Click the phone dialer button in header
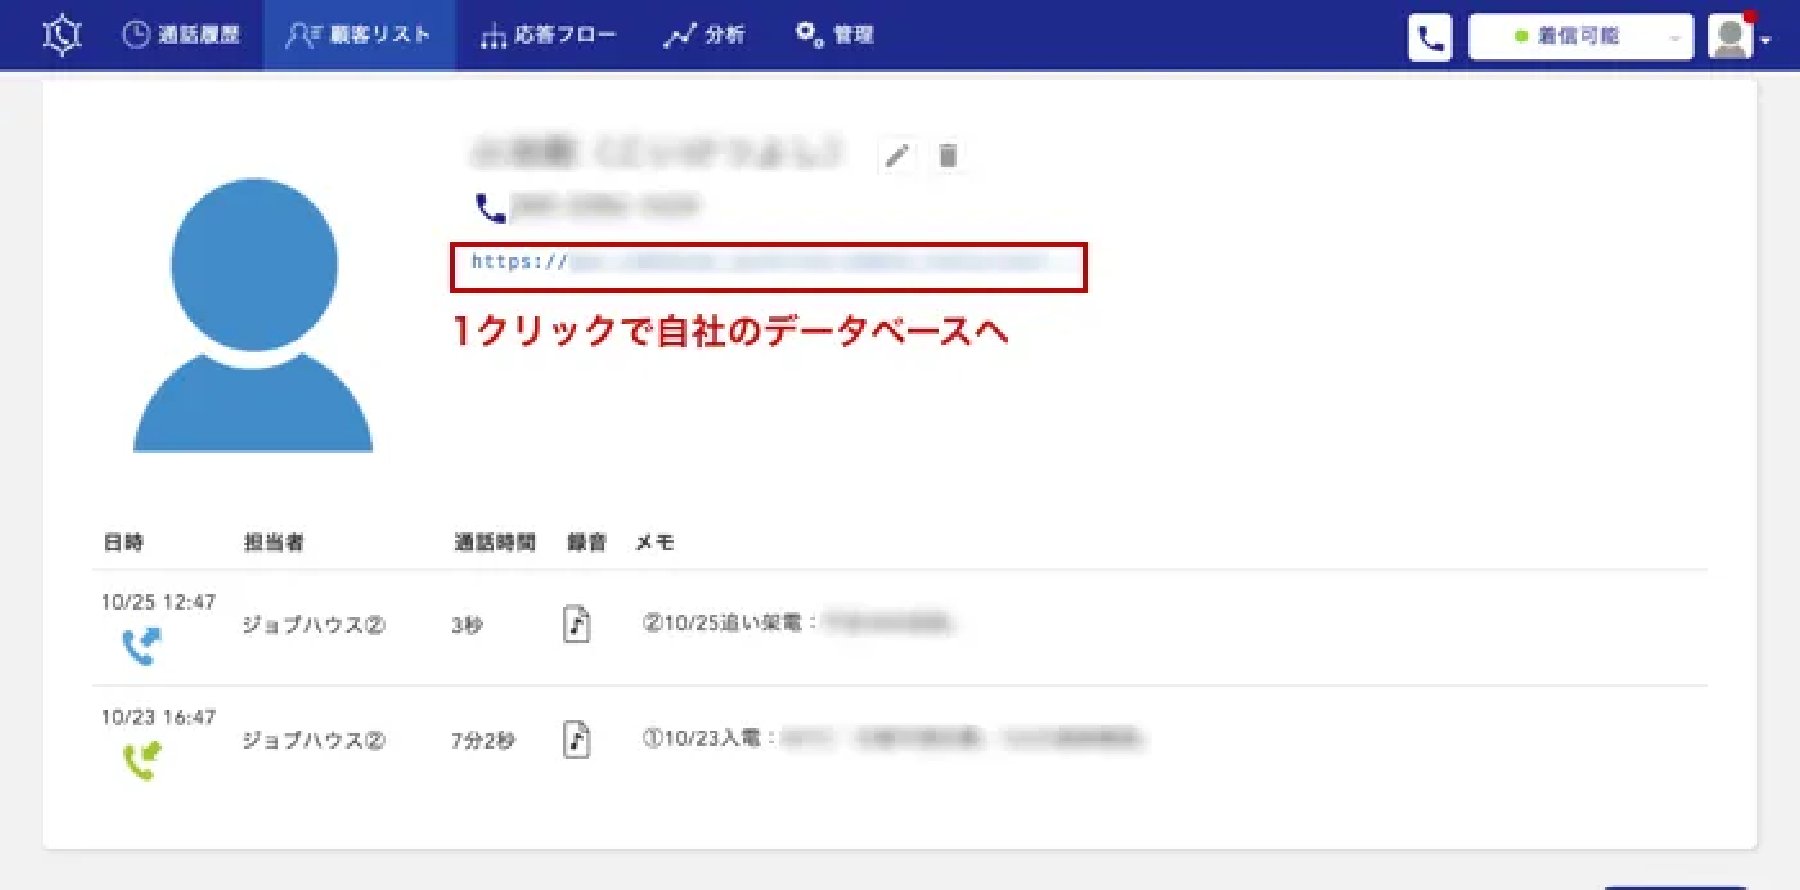Screen dimensions: 1800x890 (1430, 38)
